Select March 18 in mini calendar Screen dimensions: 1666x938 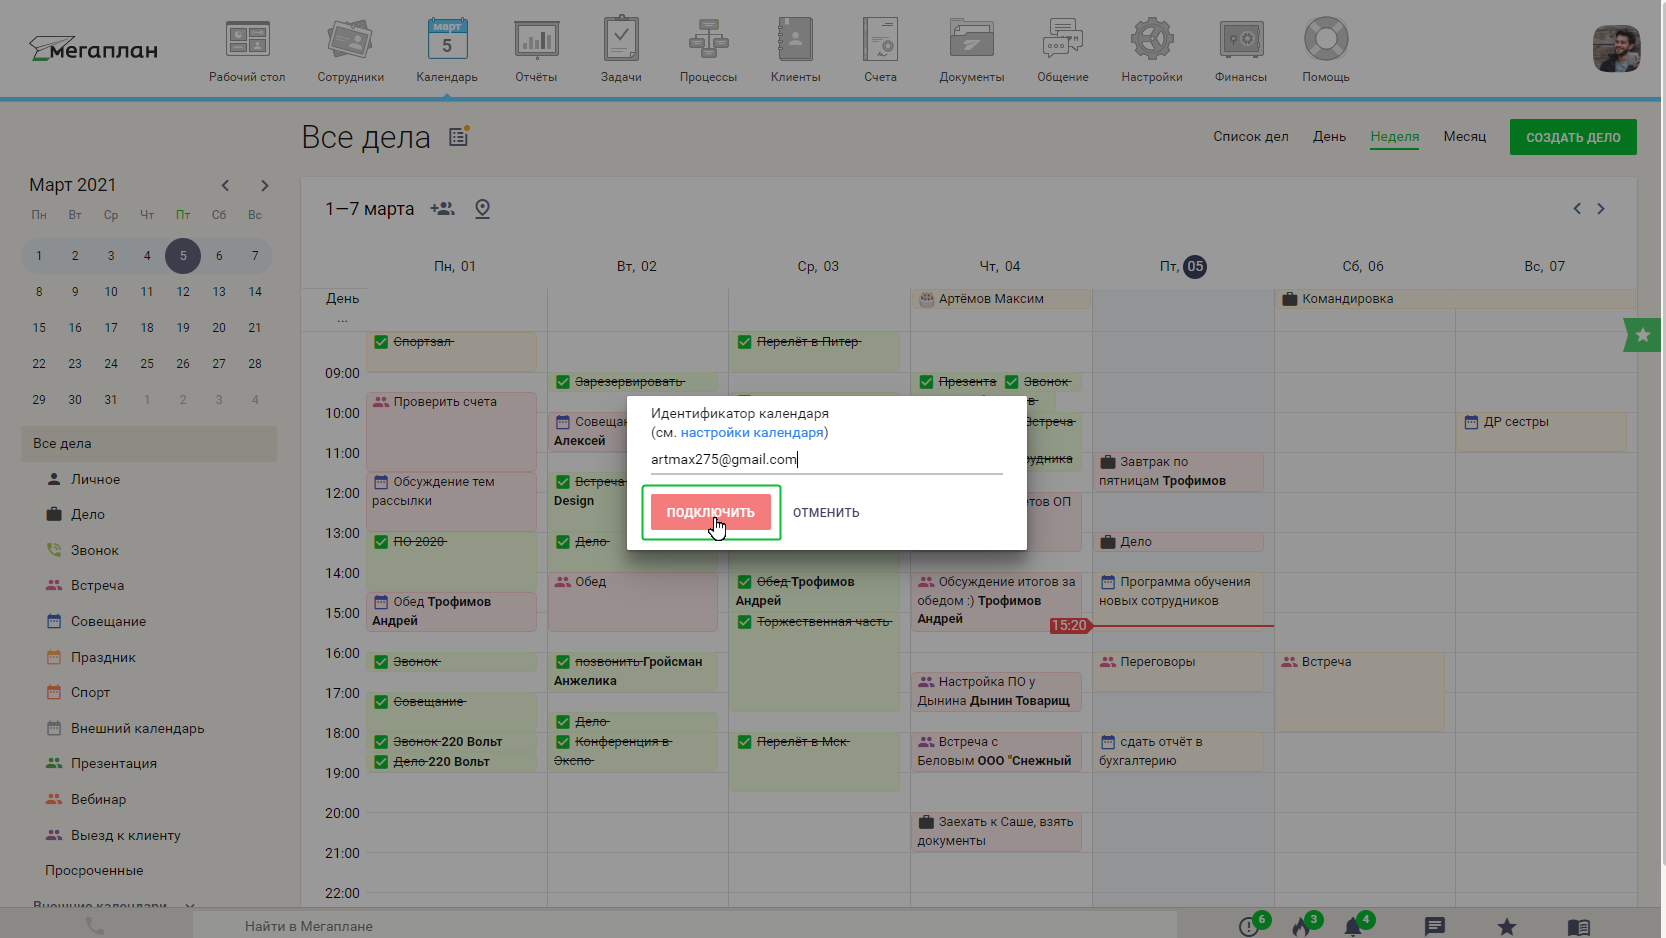(x=147, y=328)
